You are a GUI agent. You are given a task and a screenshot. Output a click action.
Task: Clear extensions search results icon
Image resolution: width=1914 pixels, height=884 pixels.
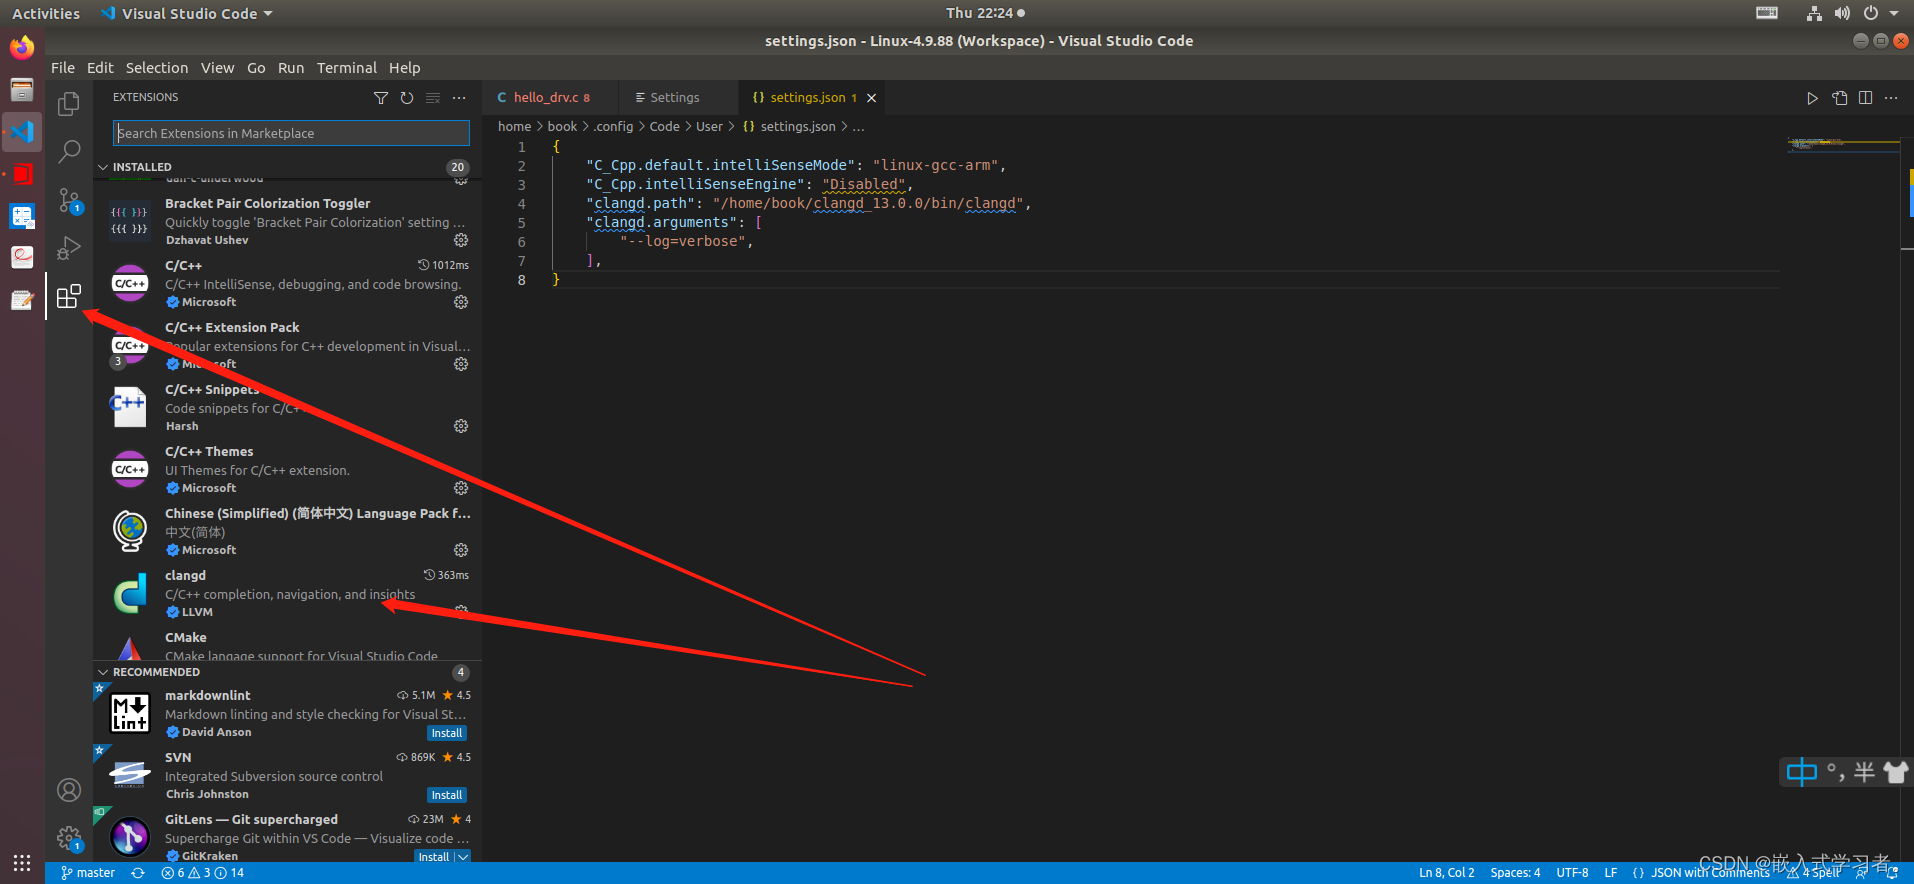[433, 98]
